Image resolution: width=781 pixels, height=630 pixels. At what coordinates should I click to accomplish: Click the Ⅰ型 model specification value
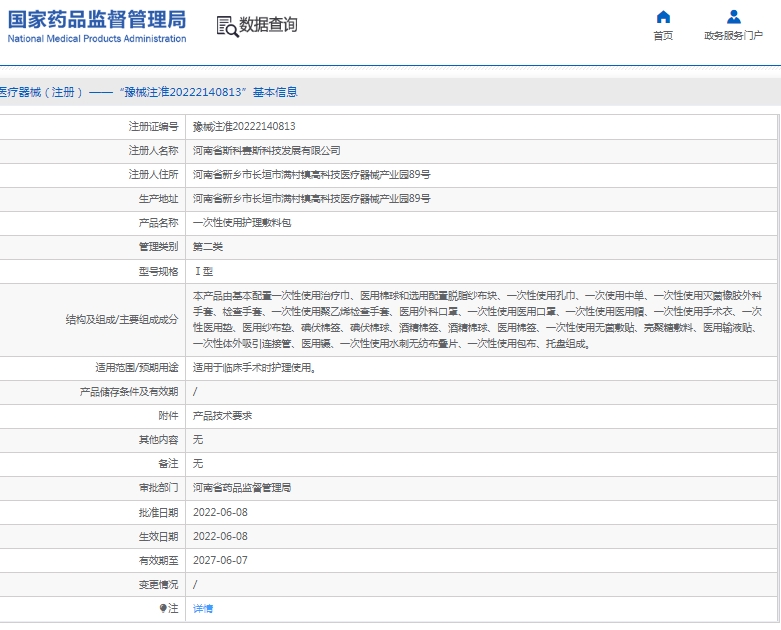pos(204,271)
